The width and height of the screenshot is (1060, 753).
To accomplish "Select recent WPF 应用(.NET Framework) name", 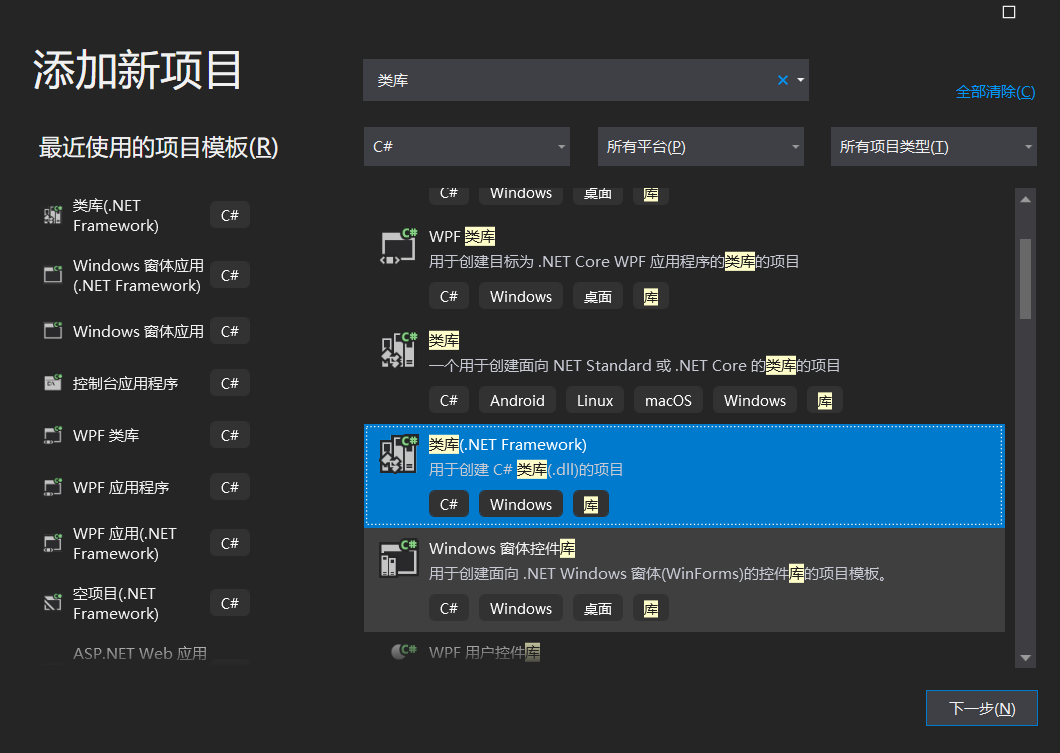I will pyautogui.click(x=124, y=543).
